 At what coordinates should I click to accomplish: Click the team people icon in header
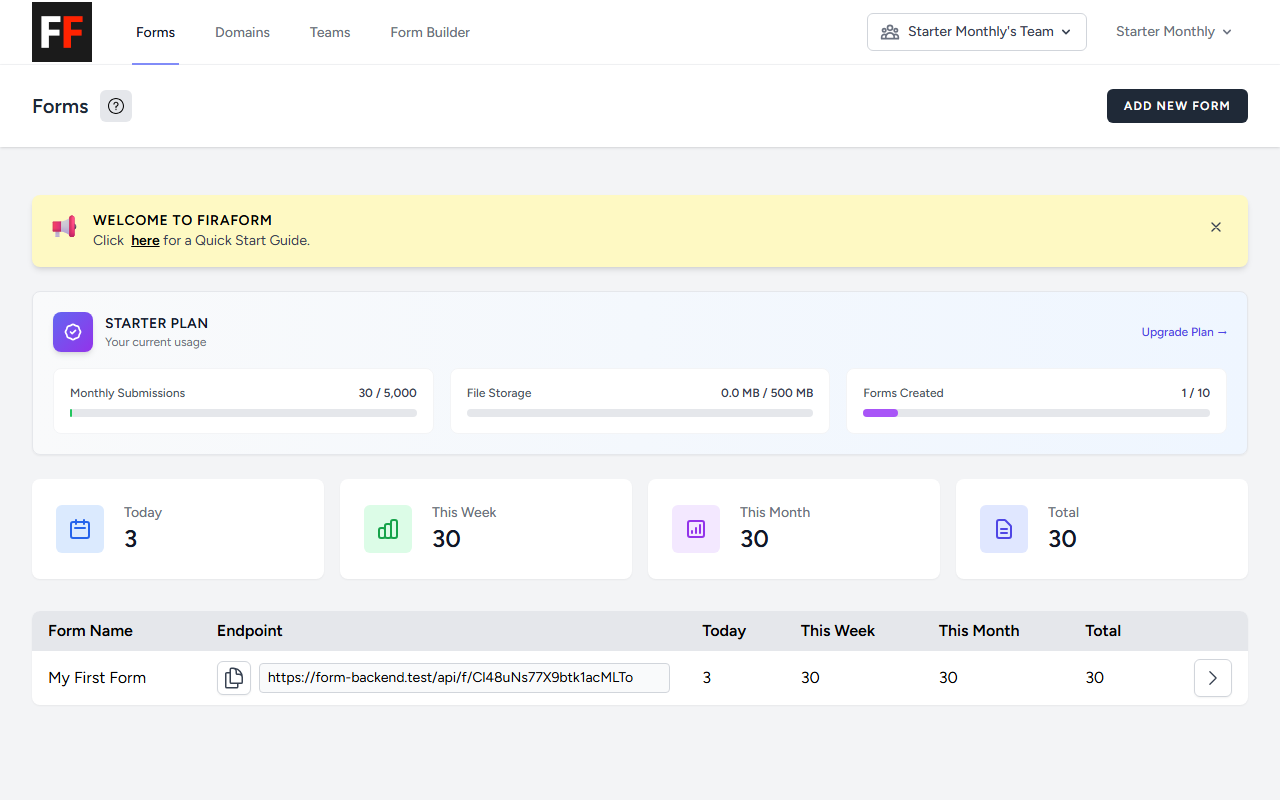(890, 32)
